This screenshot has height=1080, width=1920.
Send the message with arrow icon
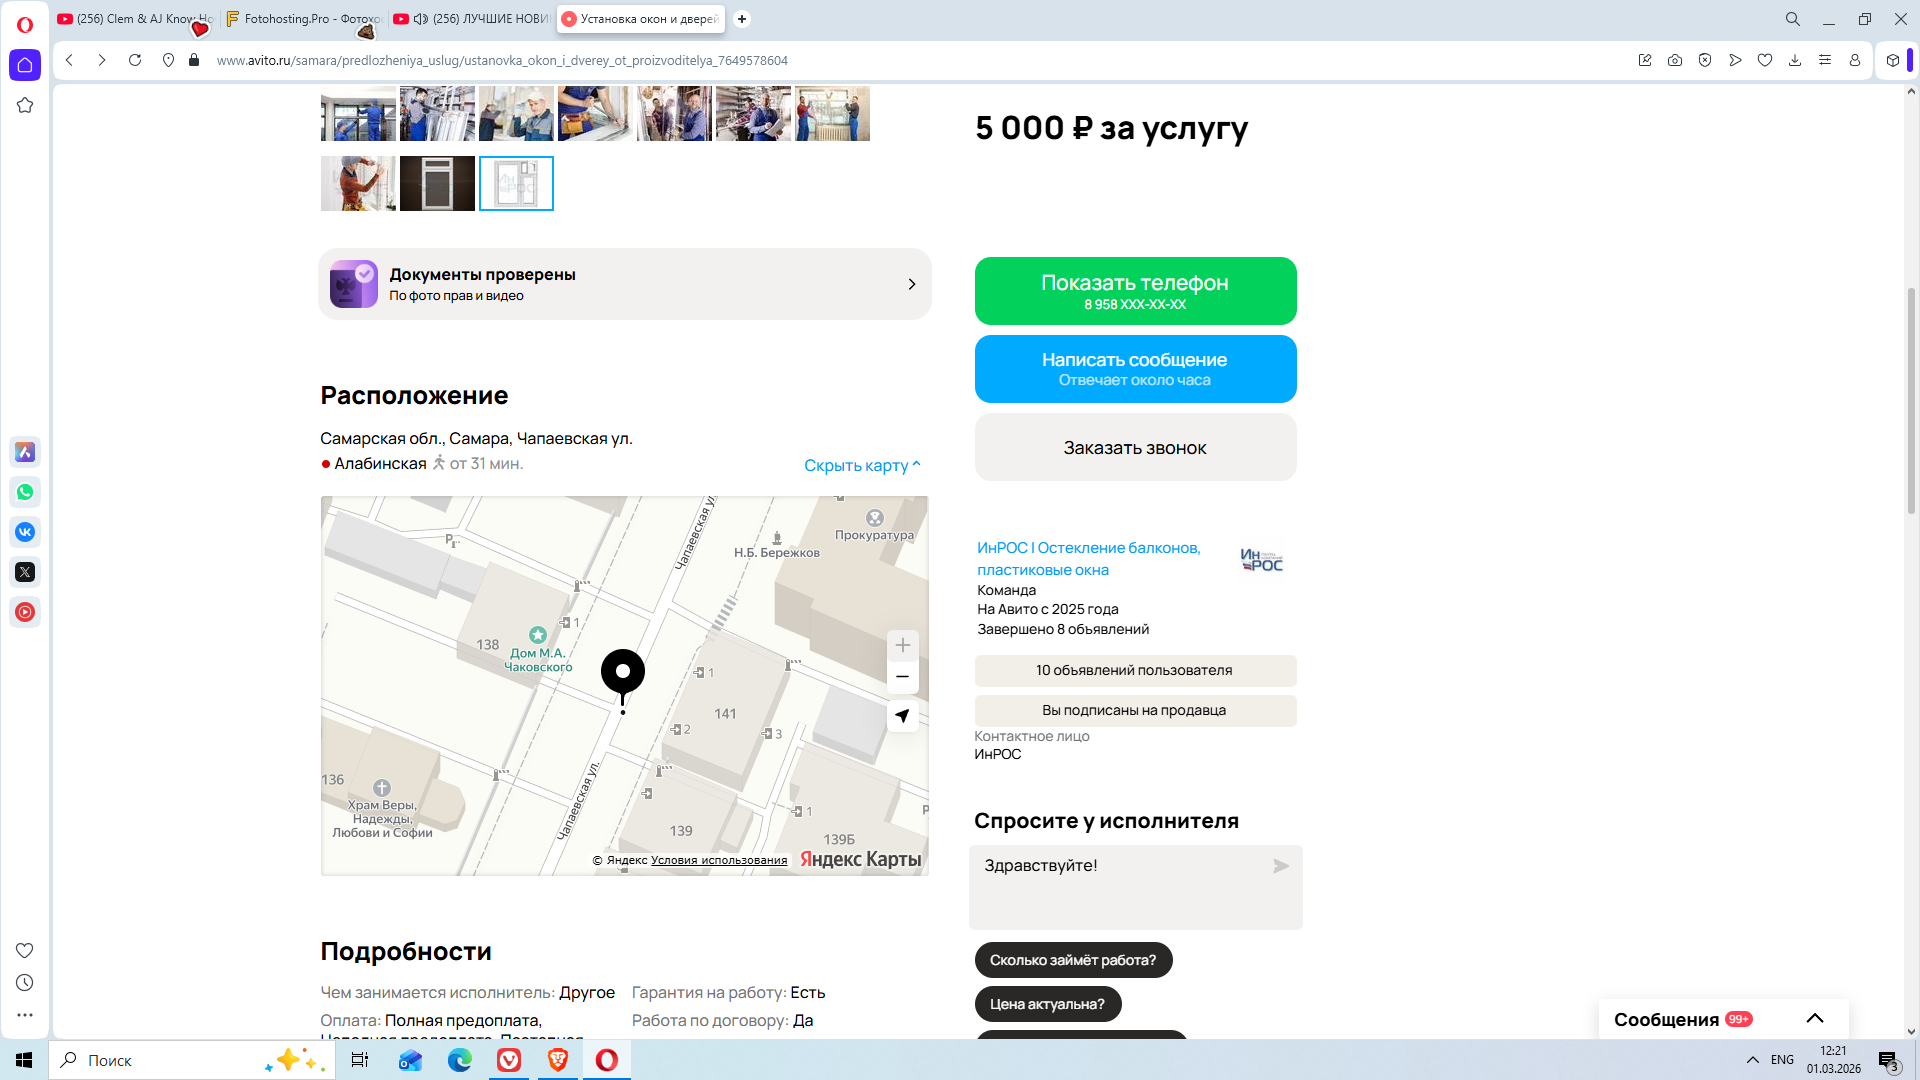click(x=1281, y=866)
